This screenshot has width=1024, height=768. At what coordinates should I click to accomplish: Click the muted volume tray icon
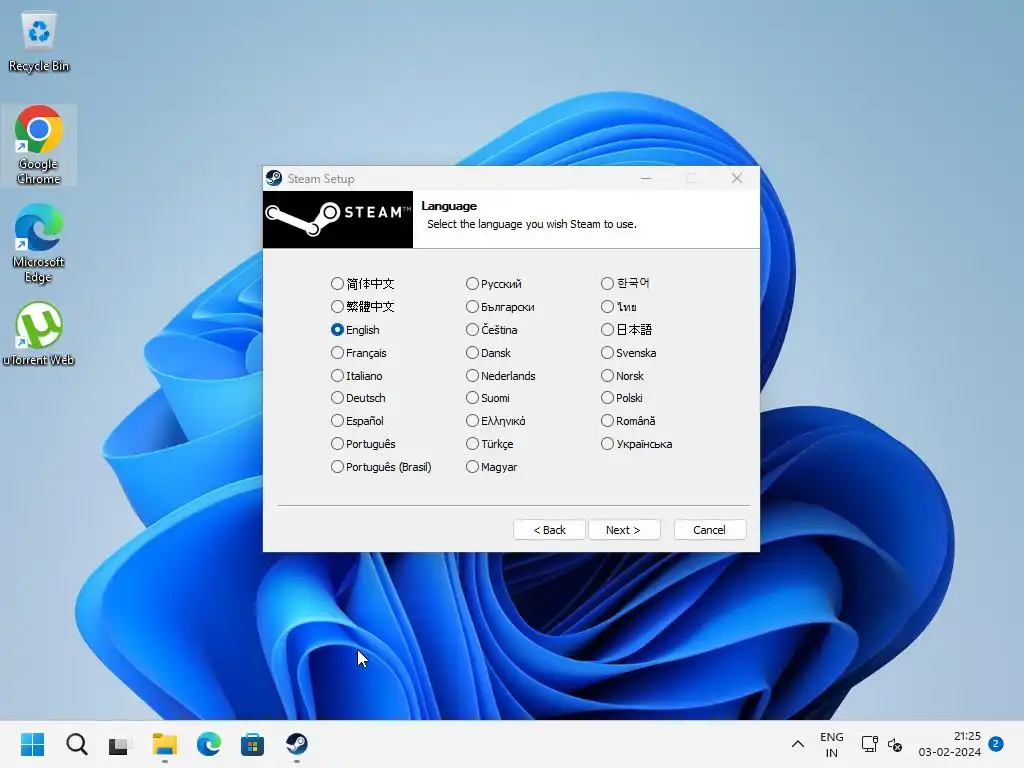[895, 744]
